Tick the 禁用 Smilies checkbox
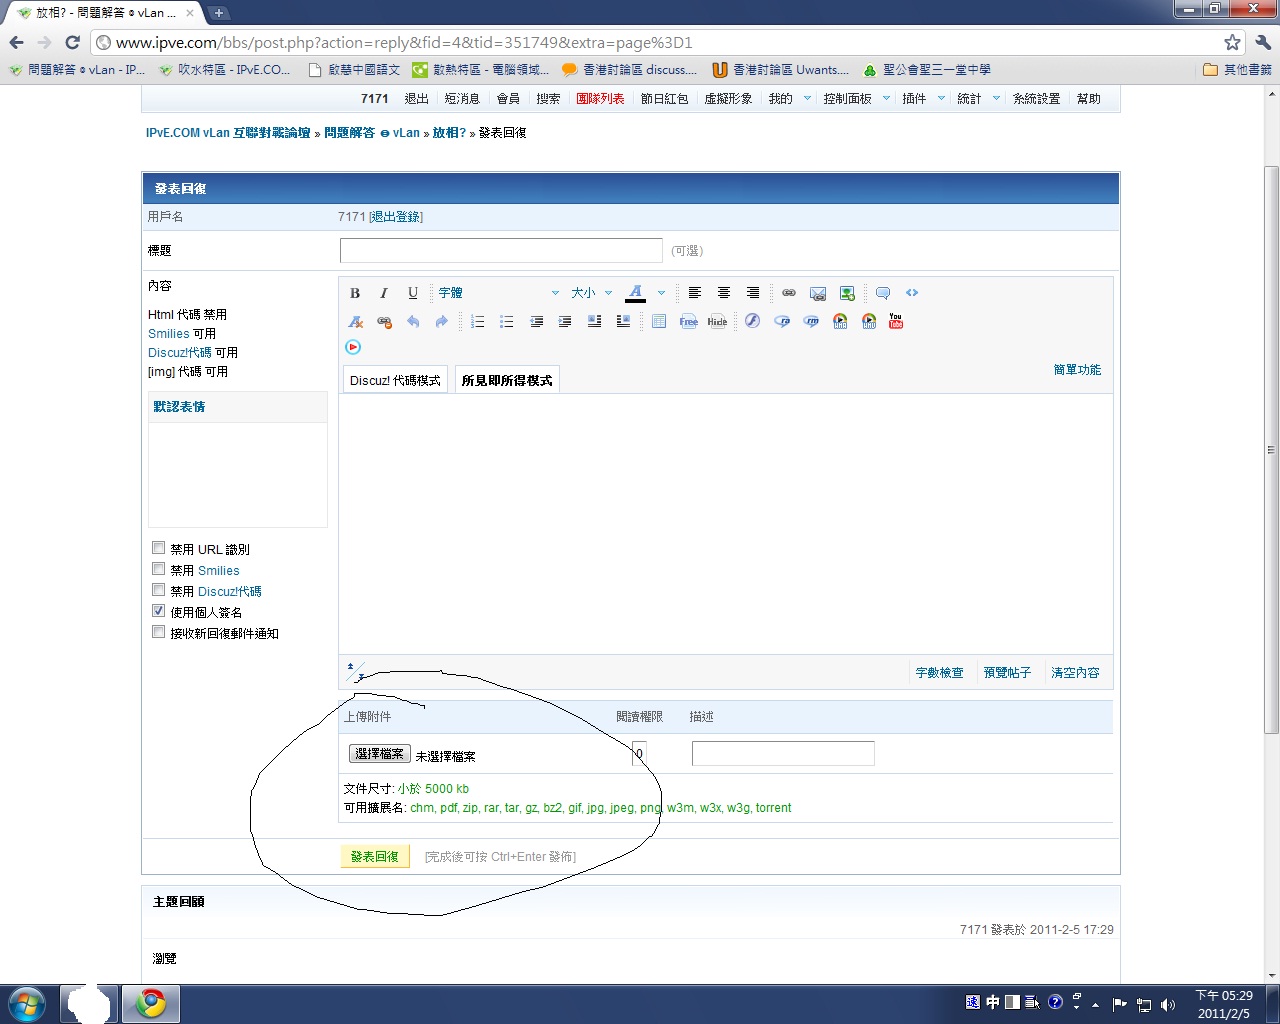Screen dimensions: 1280x1024 pos(158,569)
